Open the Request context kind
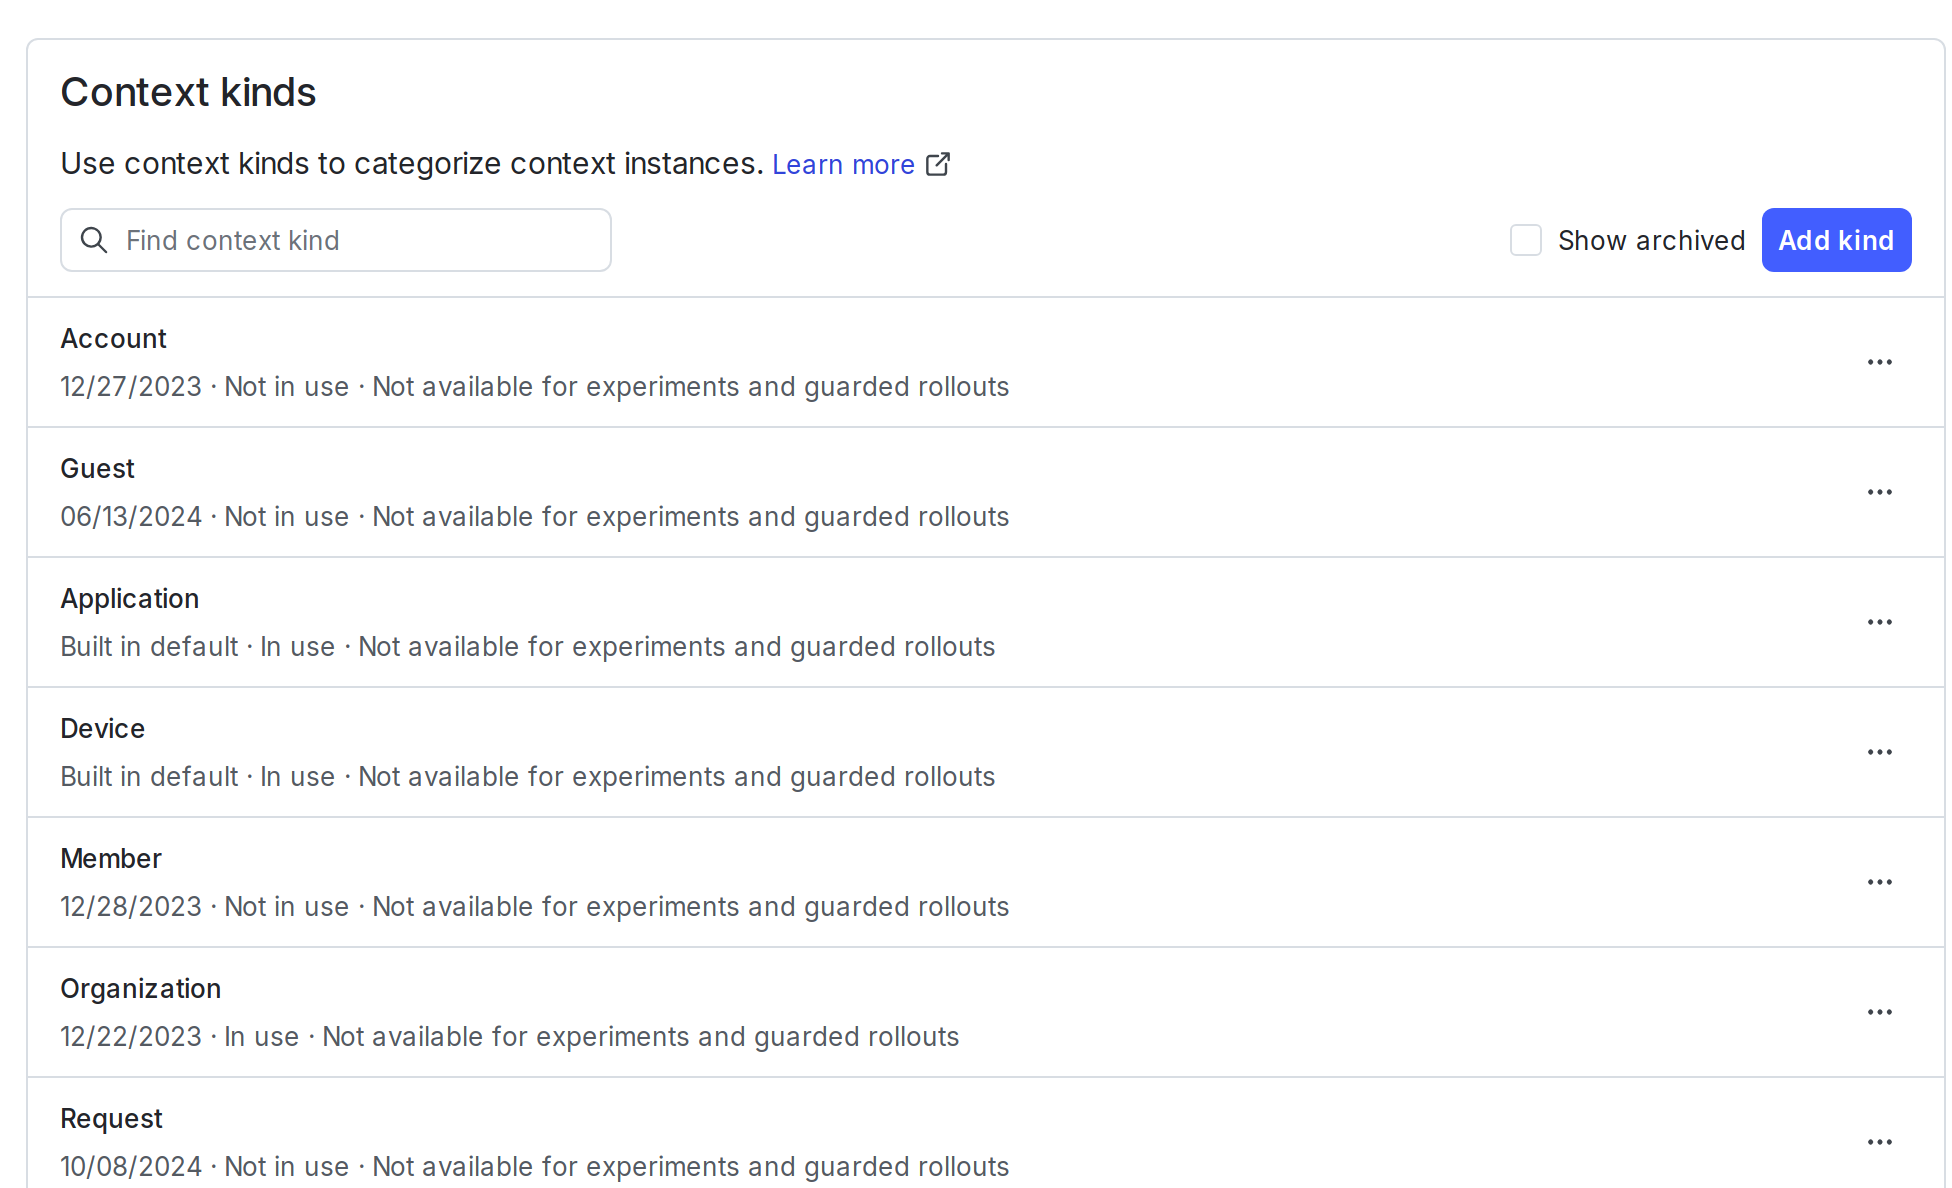The image size is (1952, 1188). click(111, 1118)
